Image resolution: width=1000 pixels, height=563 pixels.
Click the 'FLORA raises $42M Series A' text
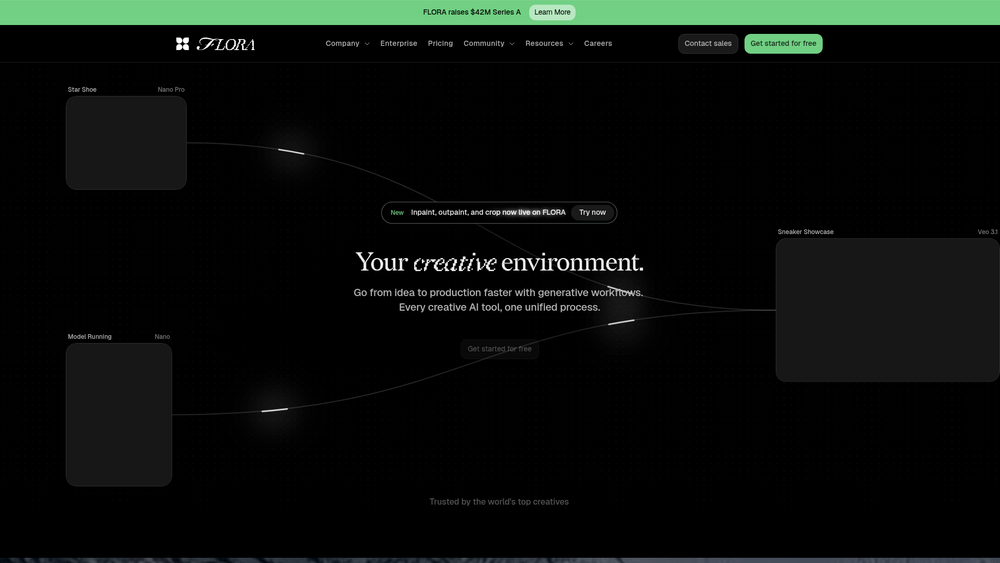471,12
